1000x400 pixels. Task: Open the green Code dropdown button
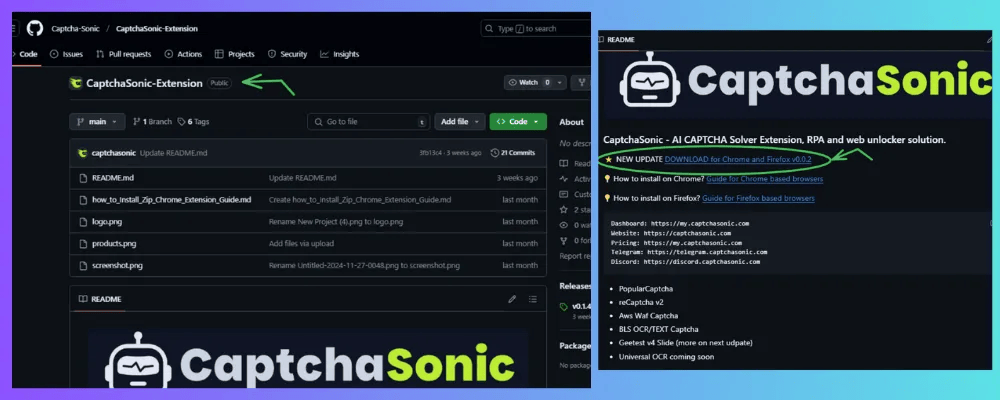(x=518, y=122)
